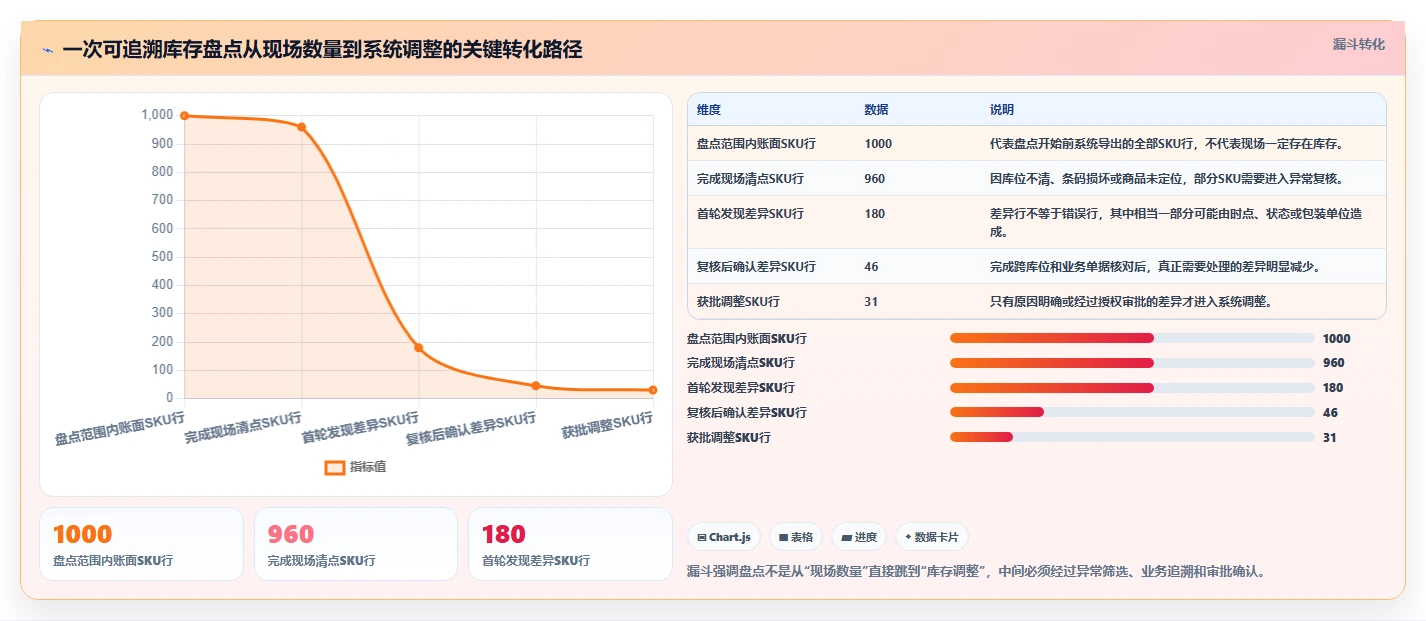The width and height of the screenshot is (1426, 621).
Task: Click the 1,000 y-axis label
Action: 157,115
